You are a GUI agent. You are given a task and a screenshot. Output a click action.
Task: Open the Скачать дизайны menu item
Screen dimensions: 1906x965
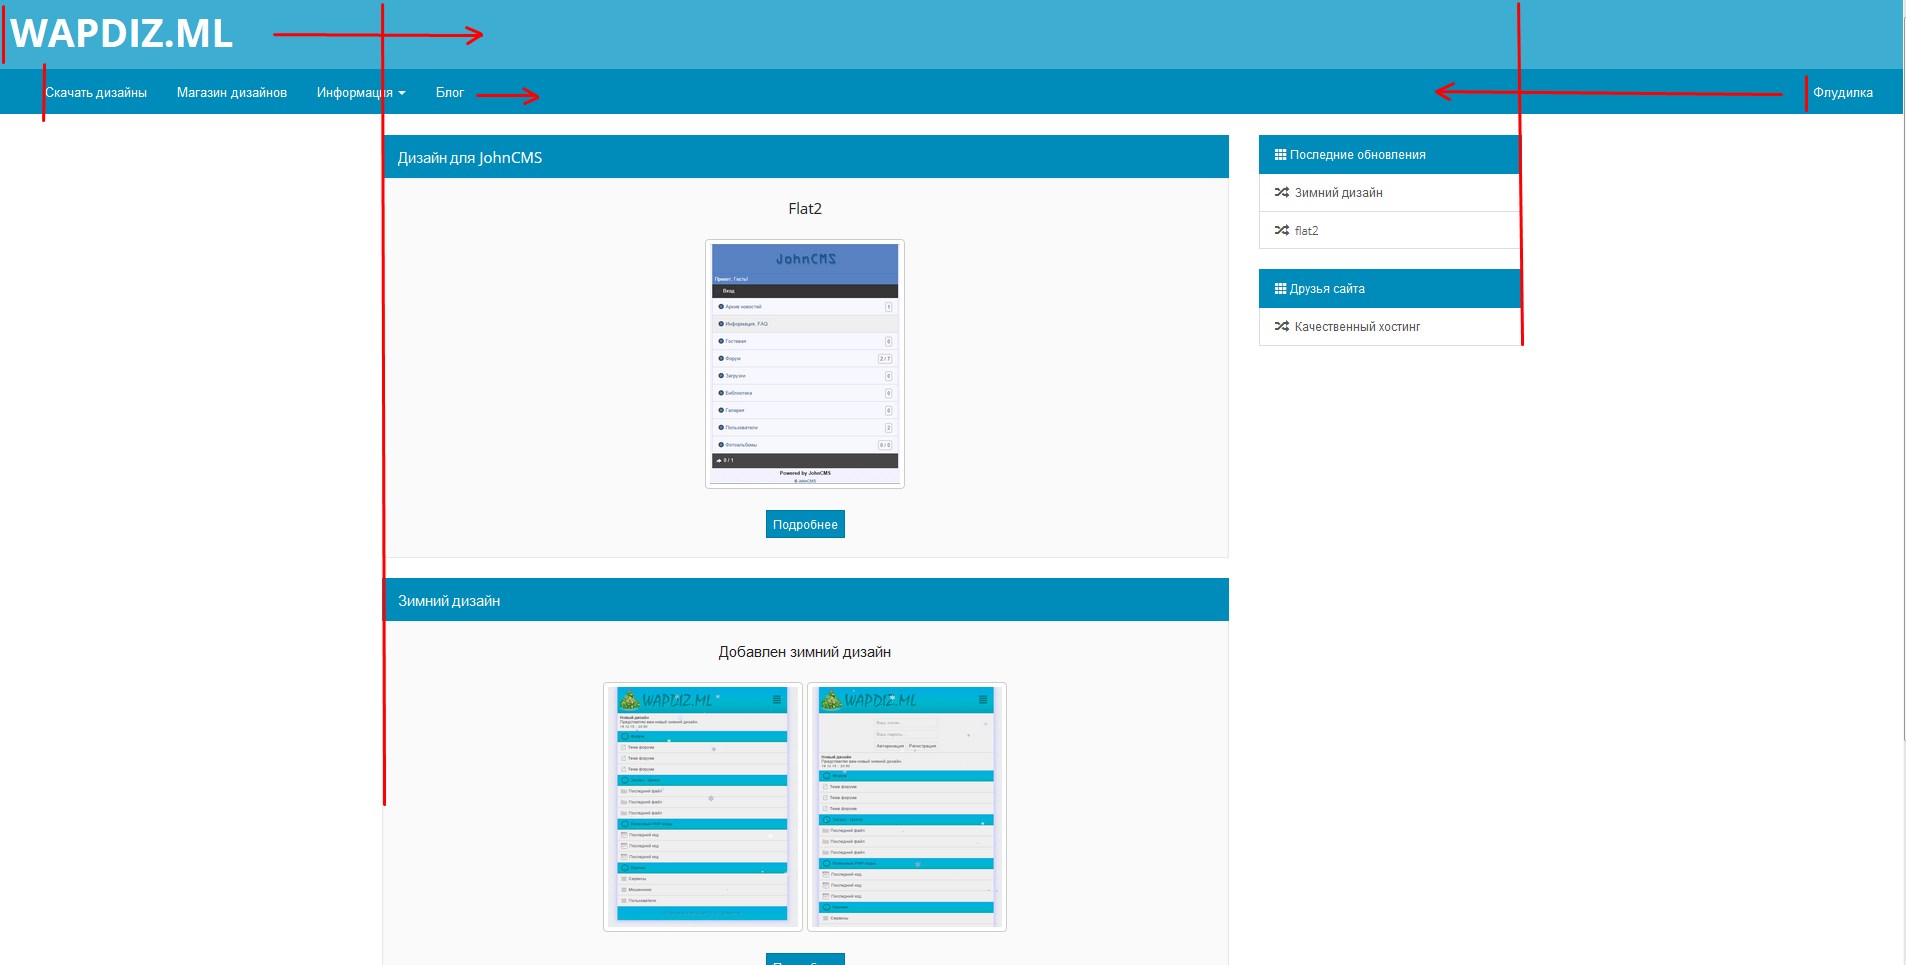(x=96, y=93)
